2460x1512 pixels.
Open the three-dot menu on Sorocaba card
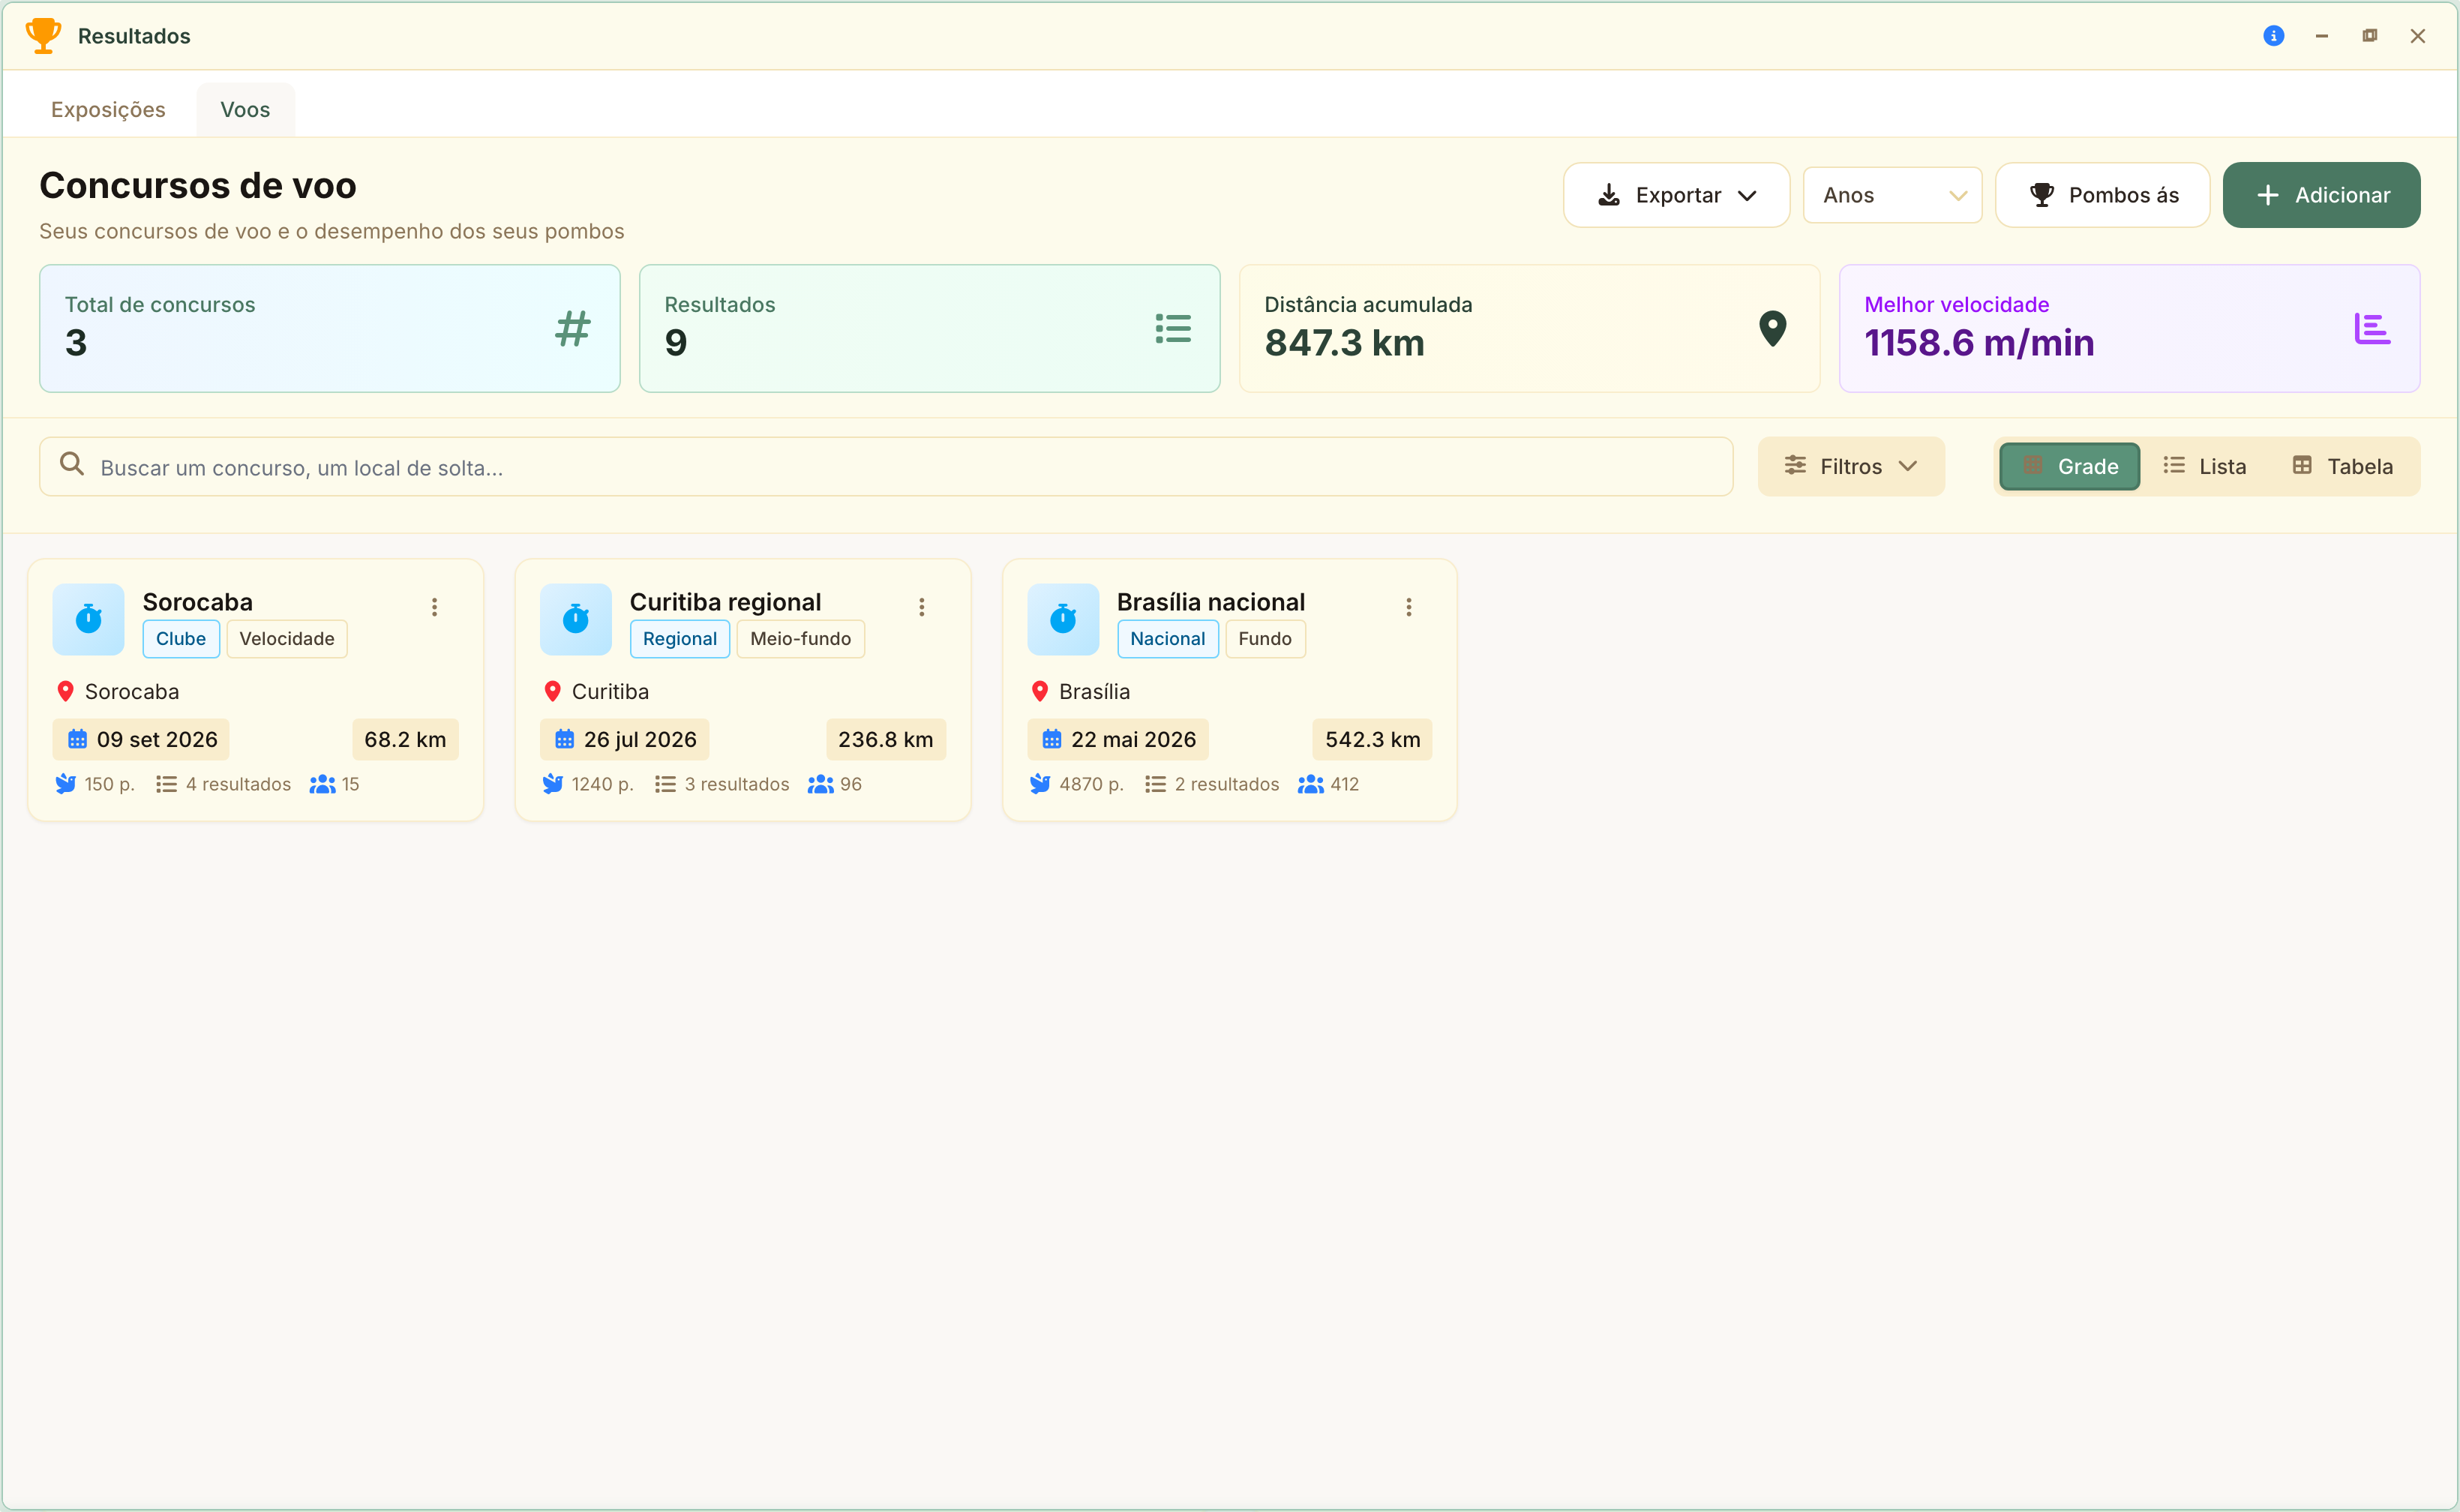(434, 607)
